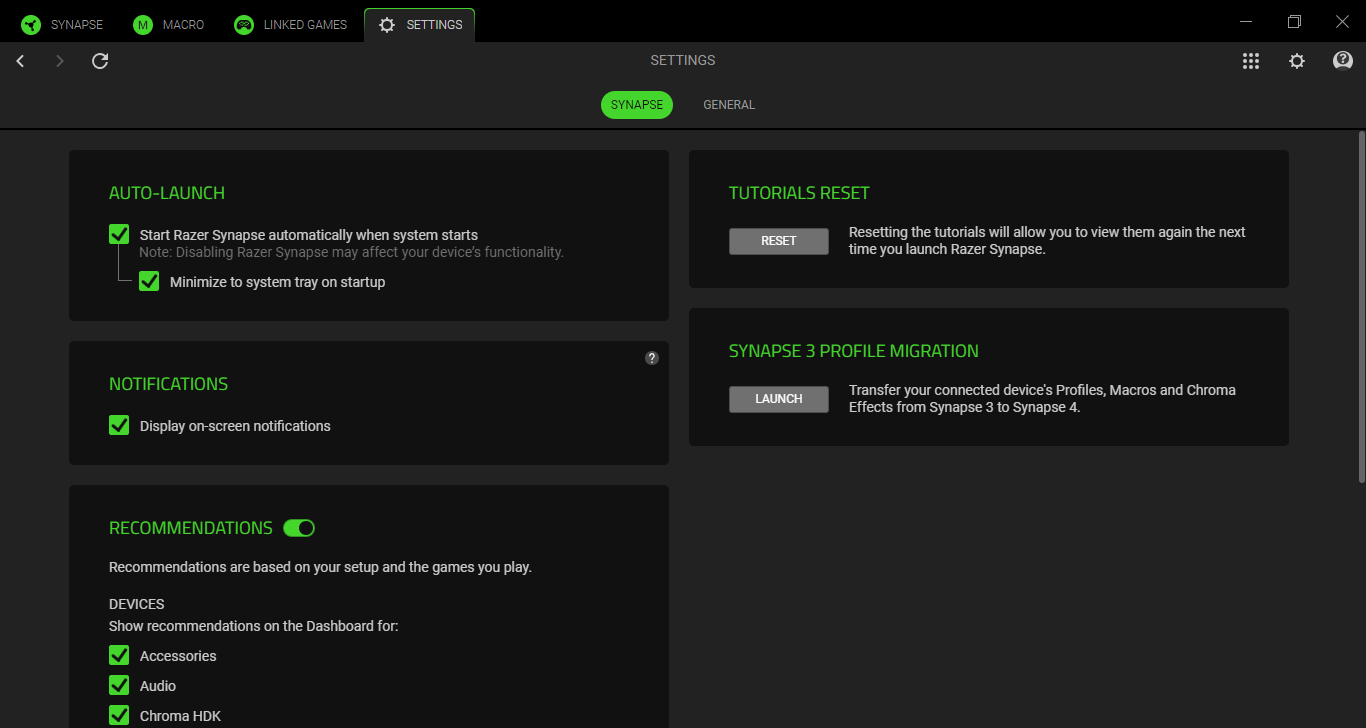Click the Notifications panel help icon
This screenshot has height=728, width=1366.
coord(652,358)
